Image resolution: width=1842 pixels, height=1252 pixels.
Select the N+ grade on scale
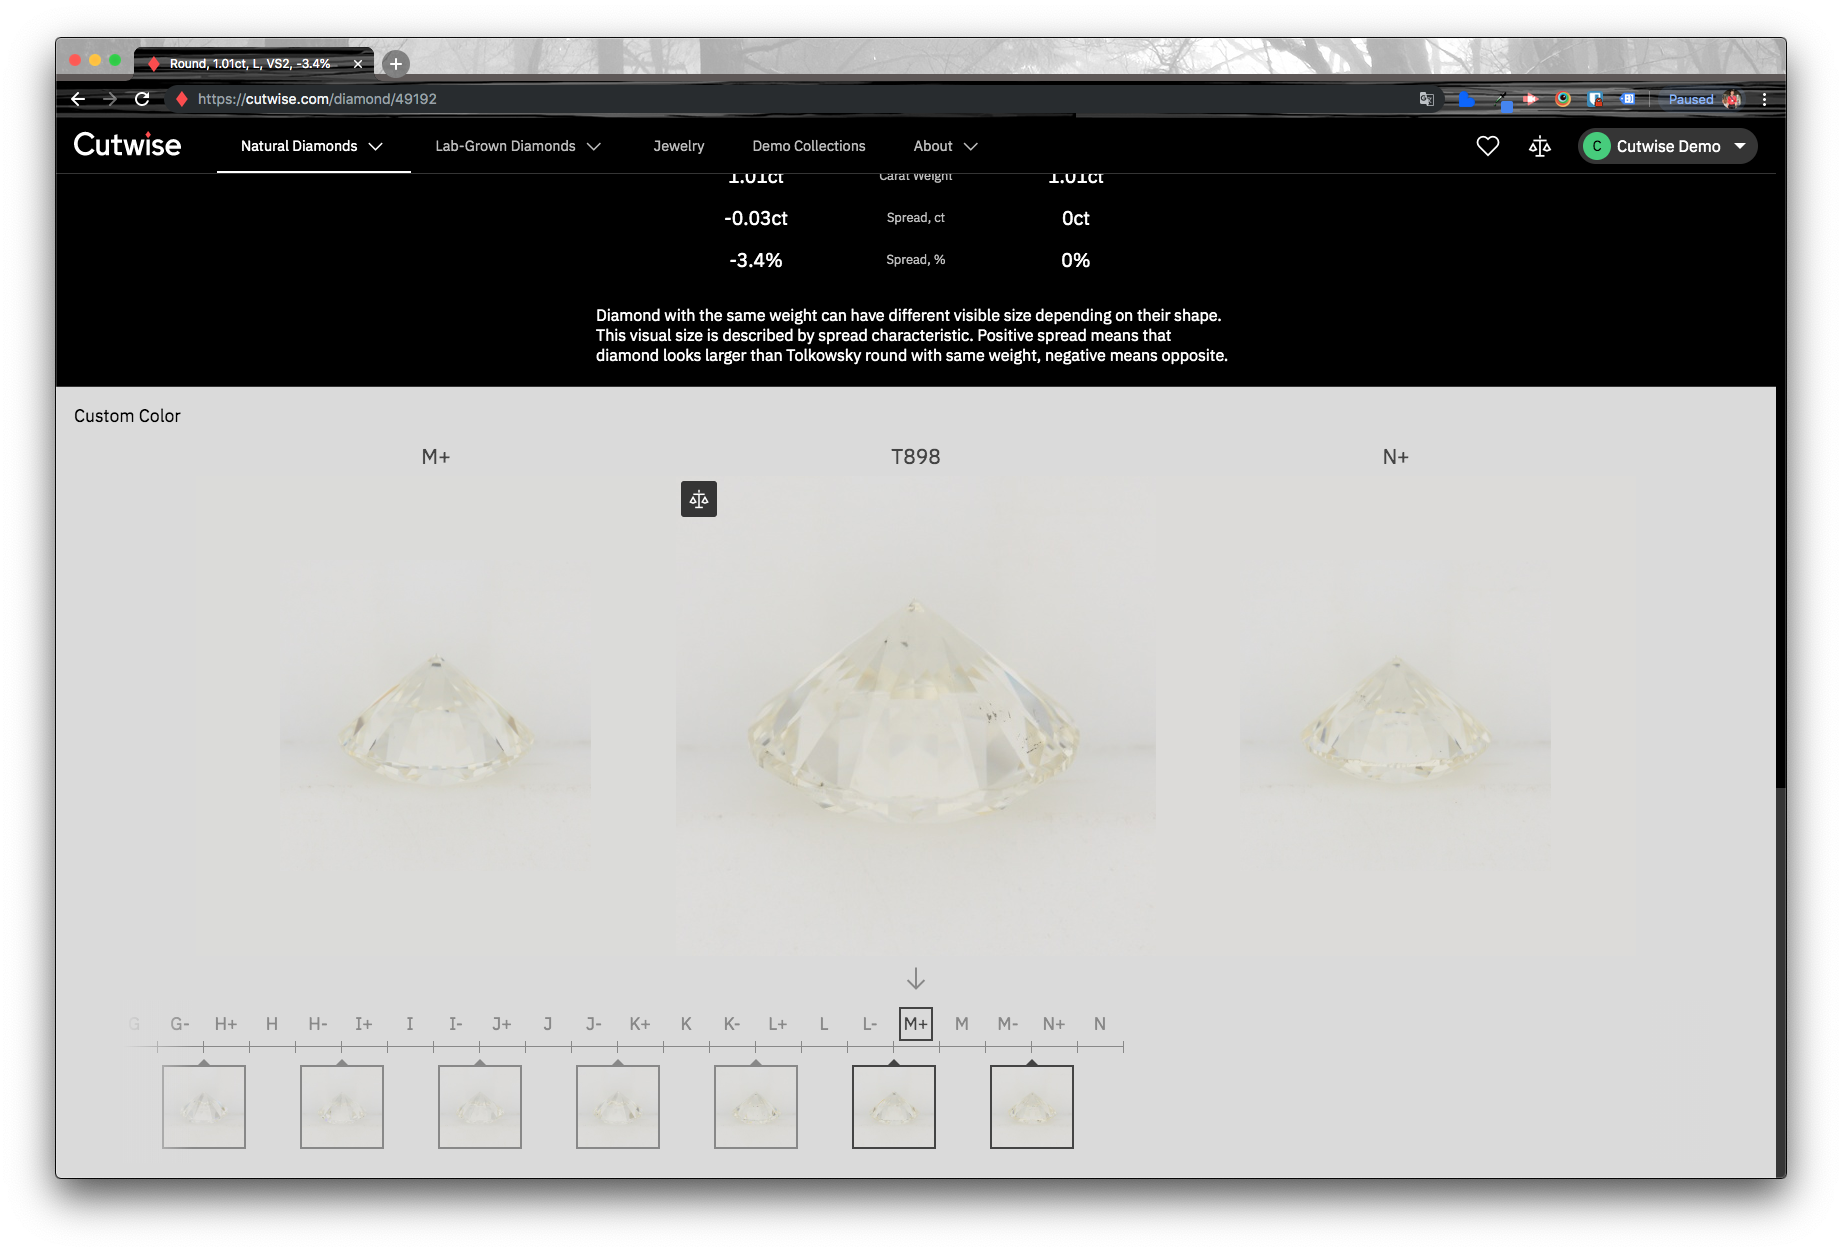(1054, 1024)
